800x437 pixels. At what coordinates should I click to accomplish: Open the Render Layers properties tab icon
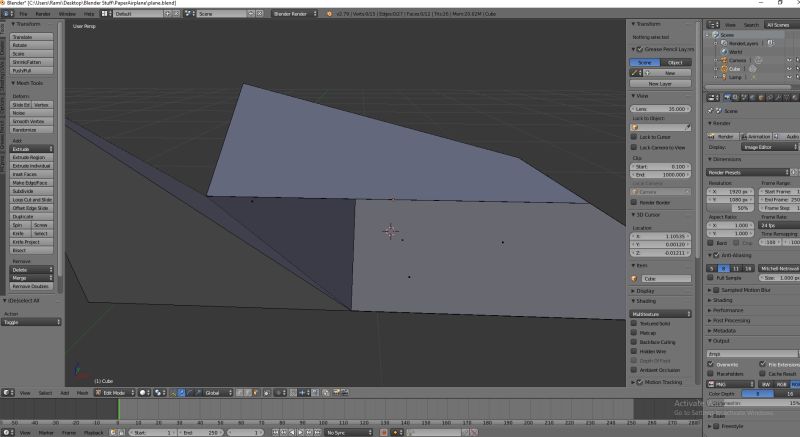coord(735,97)
